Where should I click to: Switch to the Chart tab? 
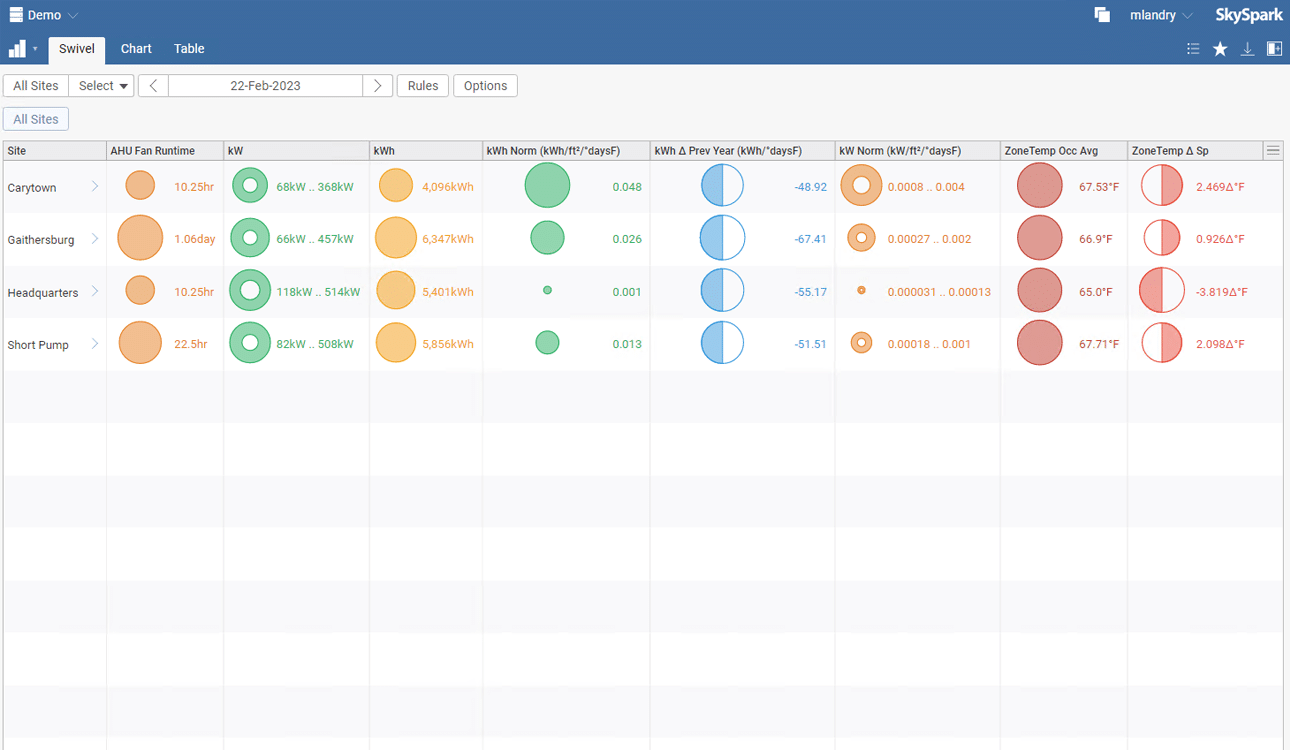point(136,49)
